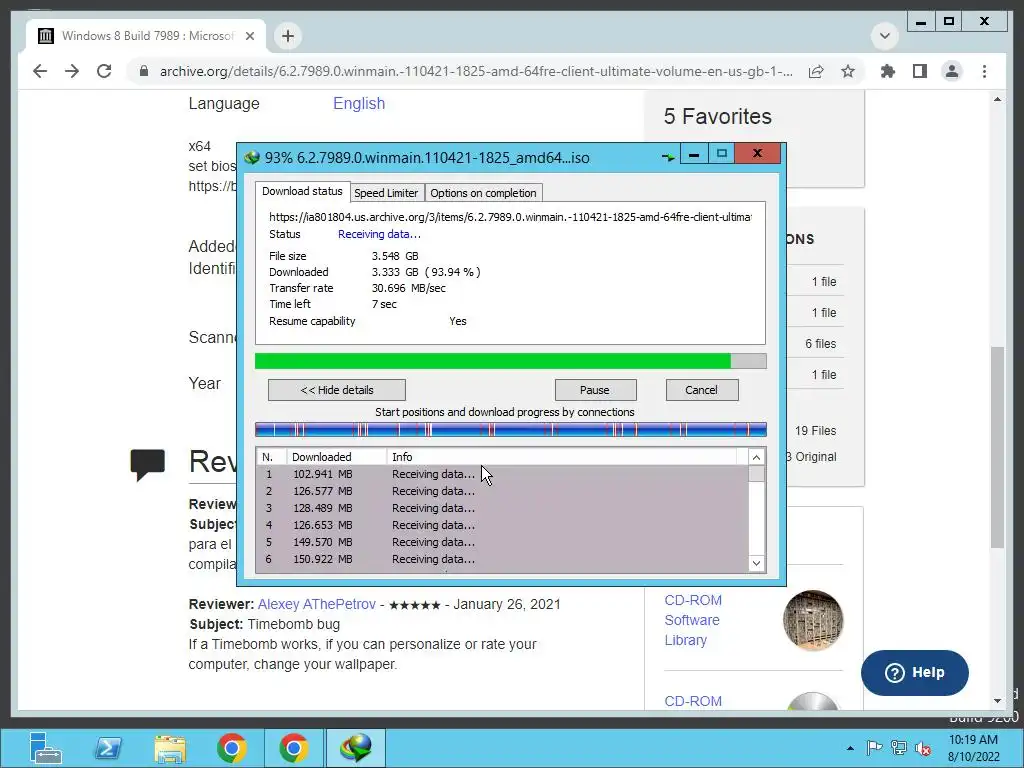The width and height of the screenshot is (1024, 768).
Task: Open a new Chrome tab
Action: (288, 36)
